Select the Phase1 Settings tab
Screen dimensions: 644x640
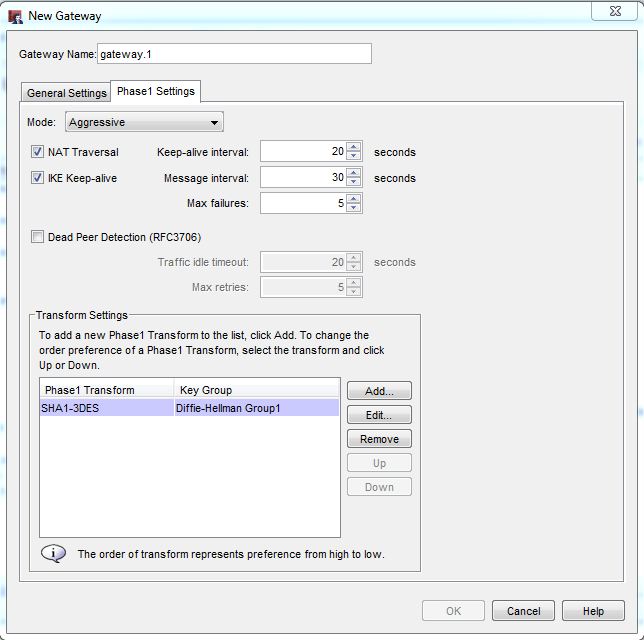156,92
